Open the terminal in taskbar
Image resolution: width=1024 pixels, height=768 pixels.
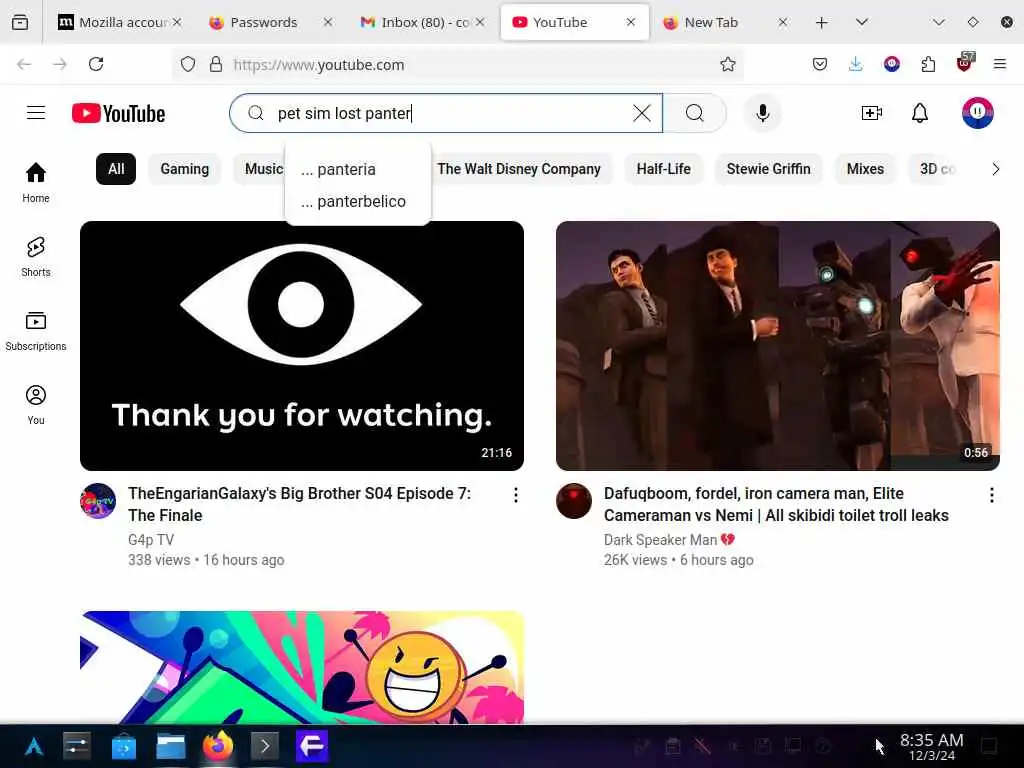[264, 746]
